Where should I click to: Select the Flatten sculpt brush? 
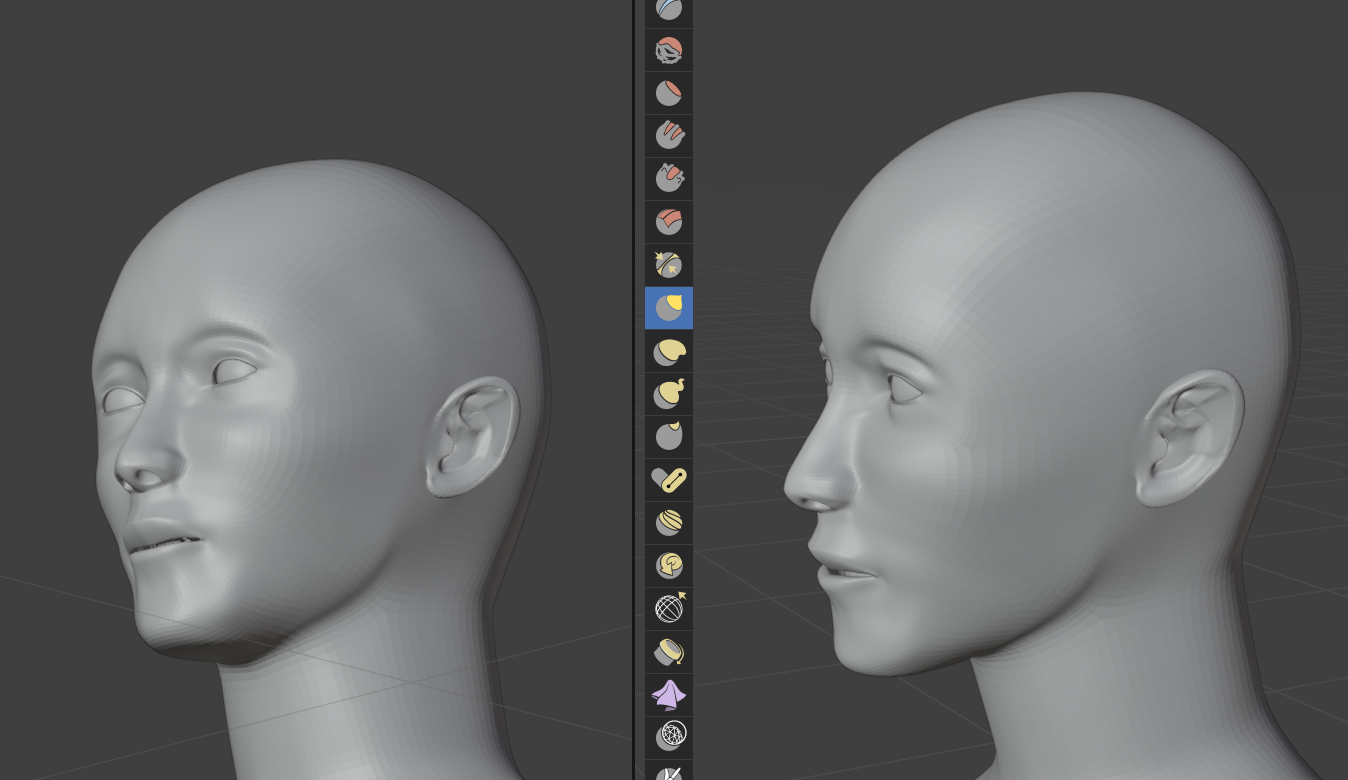click(x=669, y=92)
